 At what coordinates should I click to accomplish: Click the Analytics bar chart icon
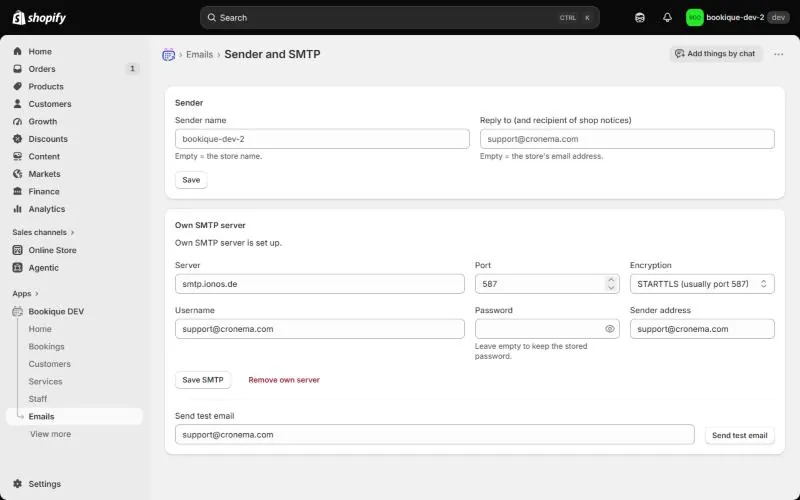(x=17, y=209)
